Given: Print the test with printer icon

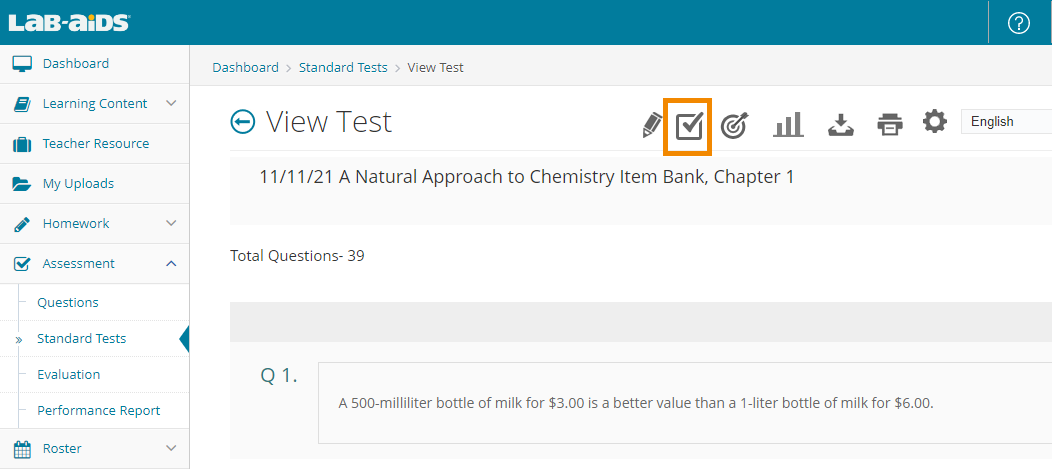Looking at the screenshot, I should (x=889, y=125).
